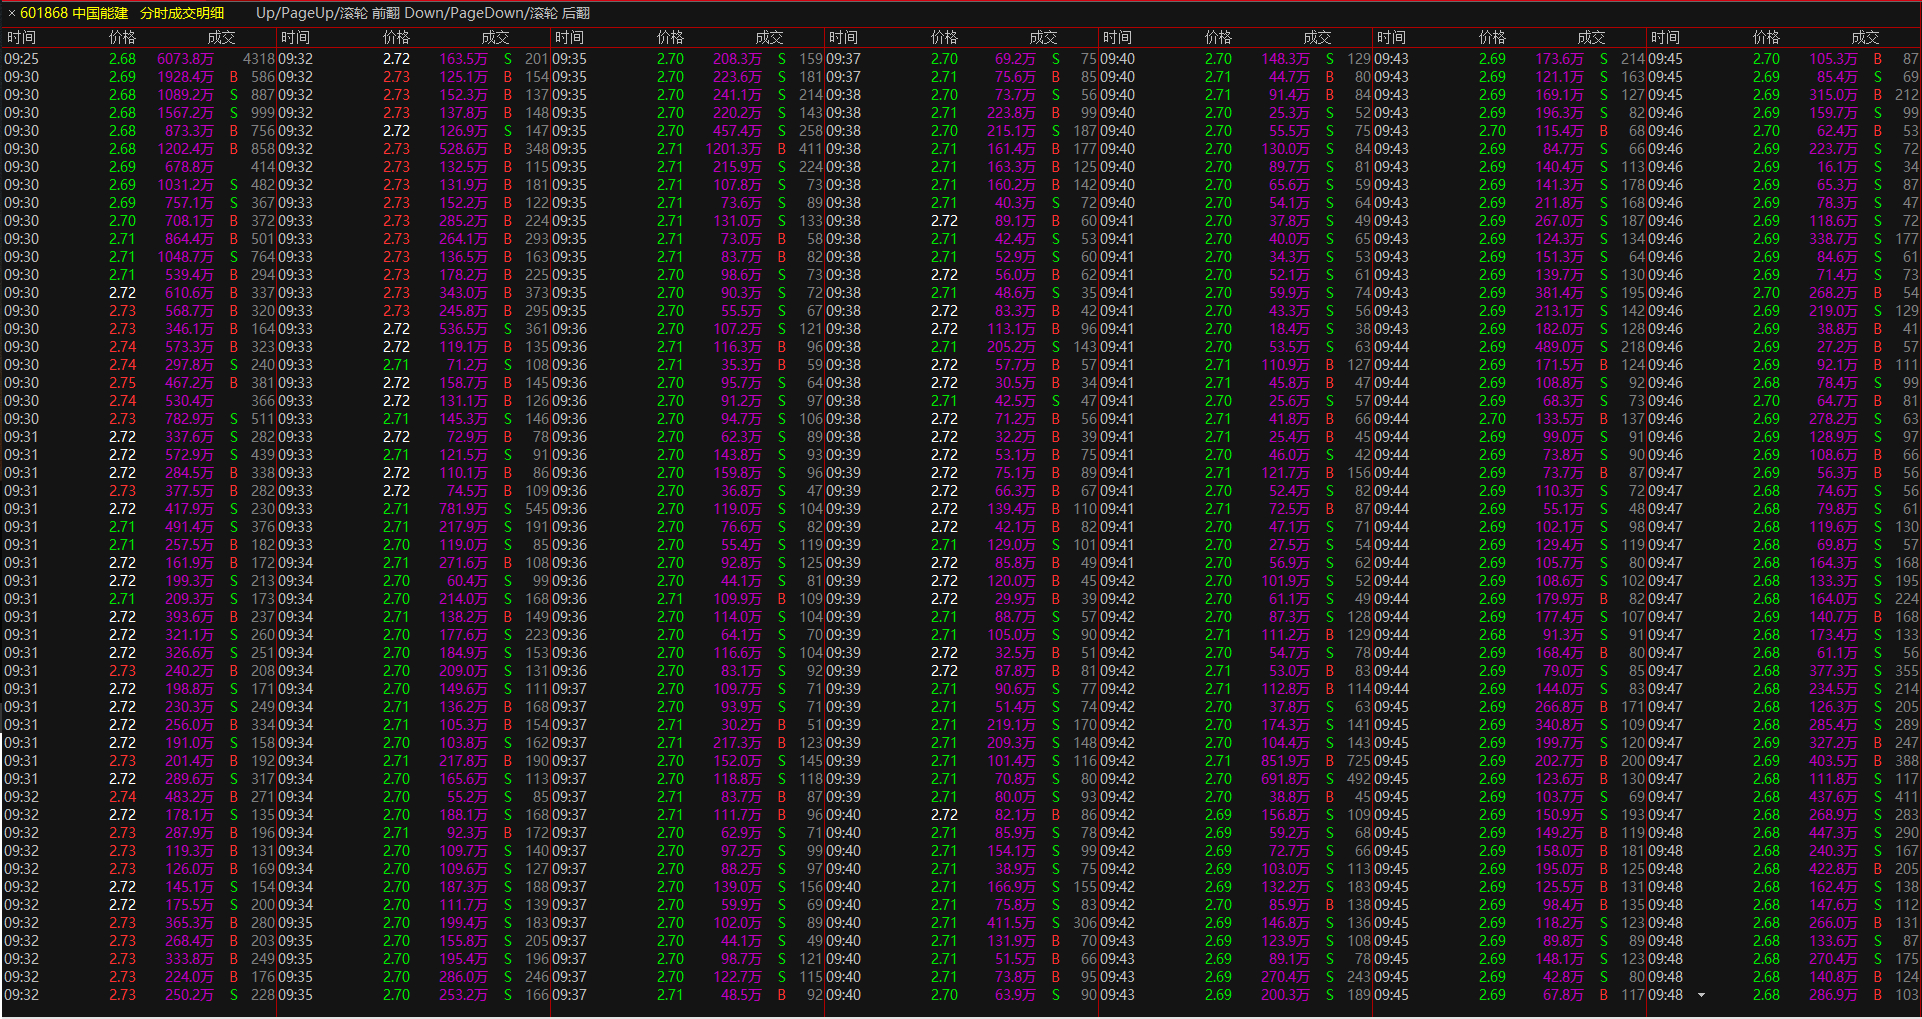Click the 306 volume cell

click(1085, 923)
